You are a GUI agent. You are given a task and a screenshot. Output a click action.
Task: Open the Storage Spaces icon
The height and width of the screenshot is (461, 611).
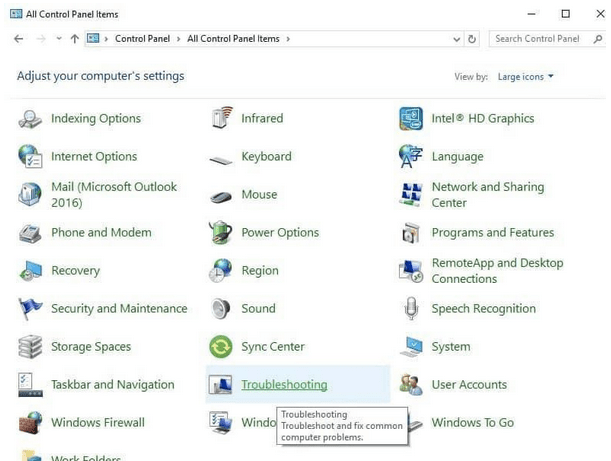pyautogui.click(x=30, y=346)
